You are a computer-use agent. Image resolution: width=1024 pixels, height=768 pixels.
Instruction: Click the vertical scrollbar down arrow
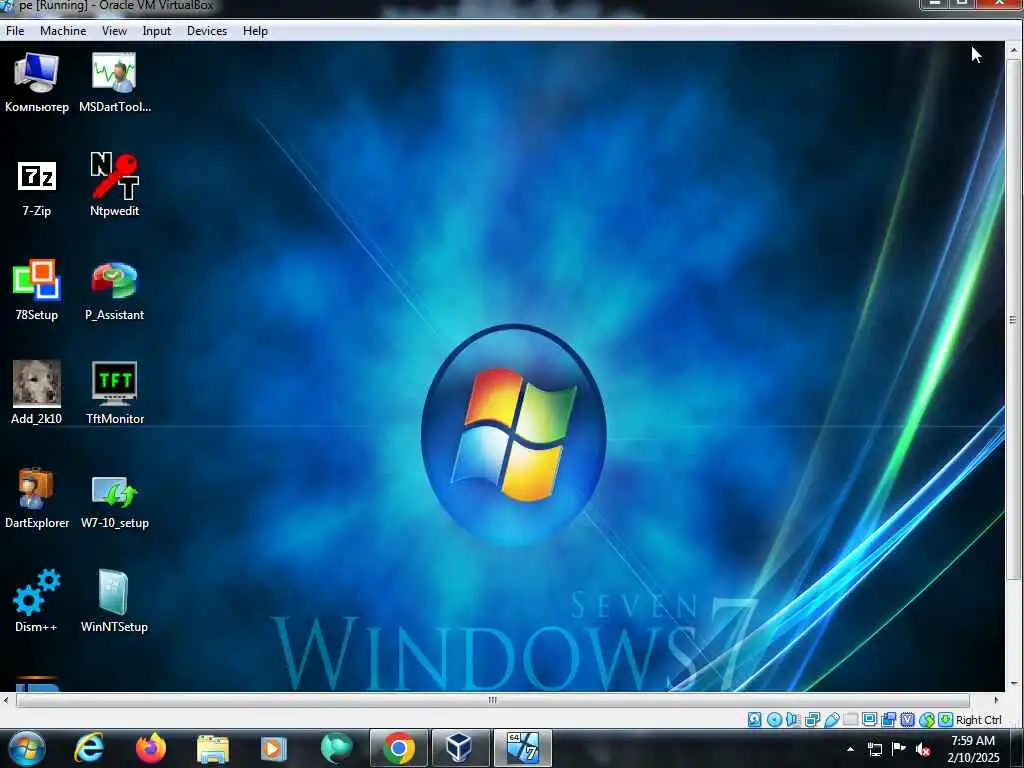pos(1014,684)
